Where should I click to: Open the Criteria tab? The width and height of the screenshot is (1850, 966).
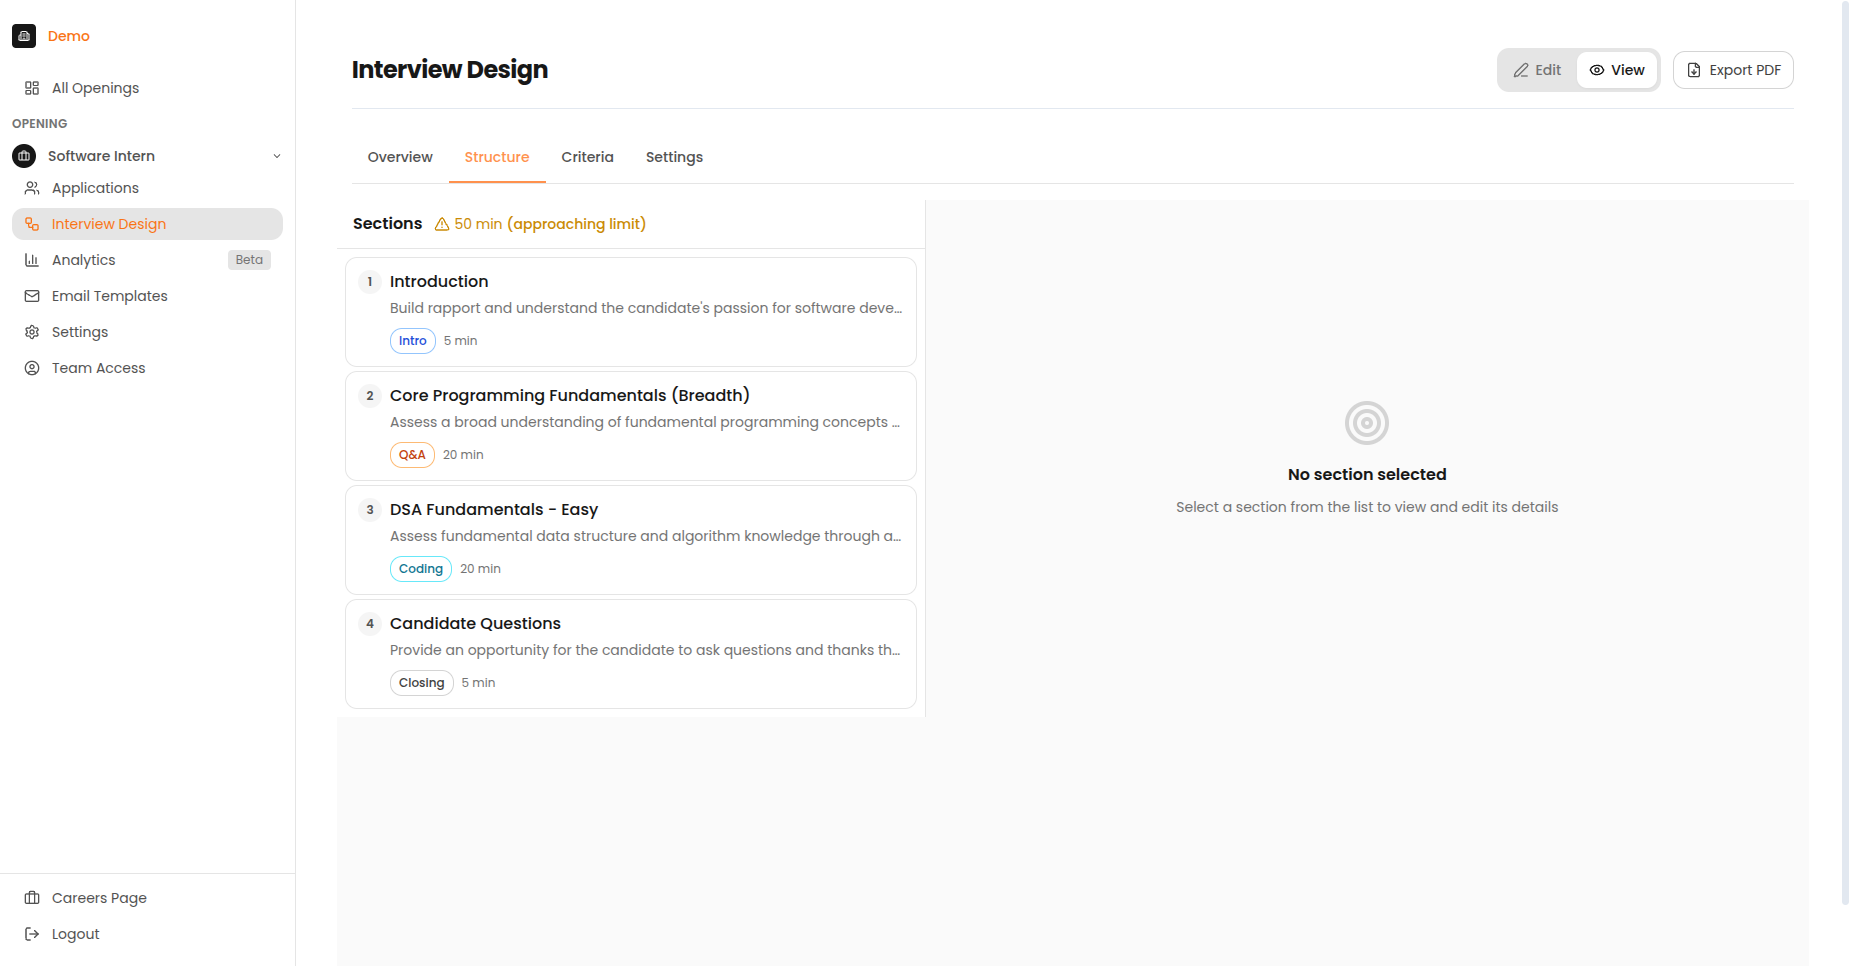pyautogui.click(x=587, y=157)
